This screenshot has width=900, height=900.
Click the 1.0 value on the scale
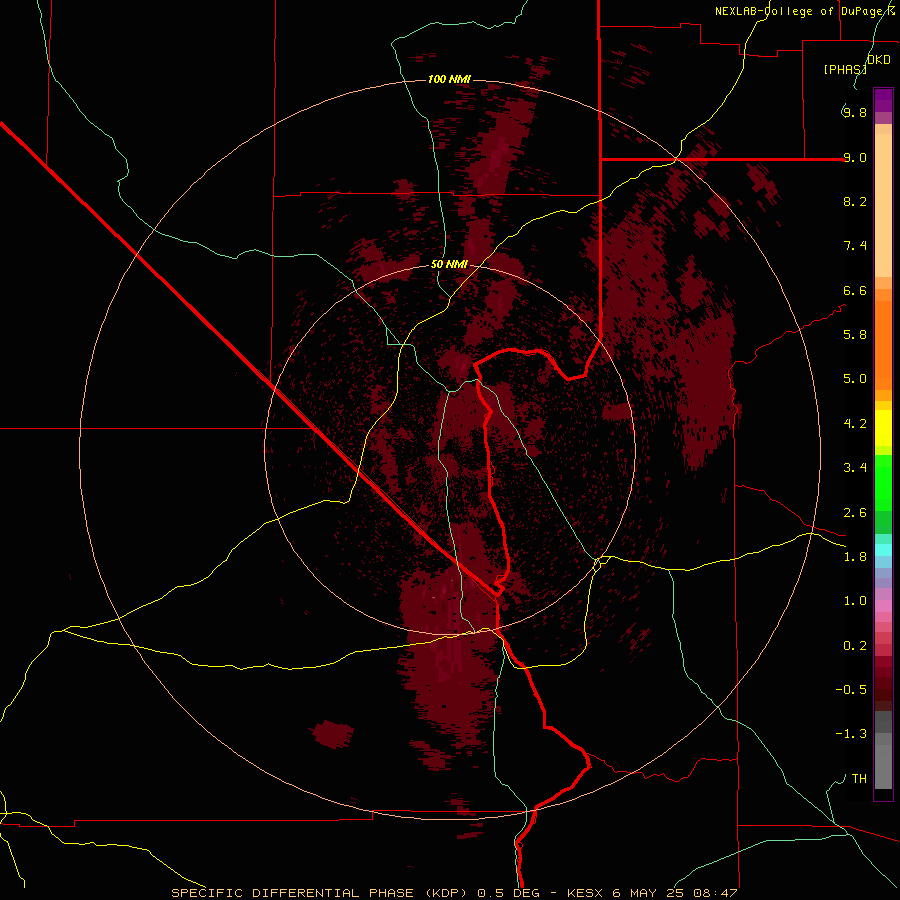pos(855,601)
